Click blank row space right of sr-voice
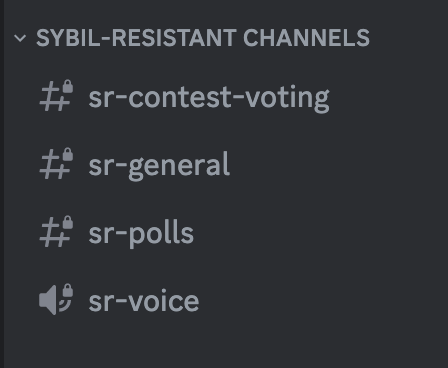Viewport: 448px width, 368px height. pos(317,301)
